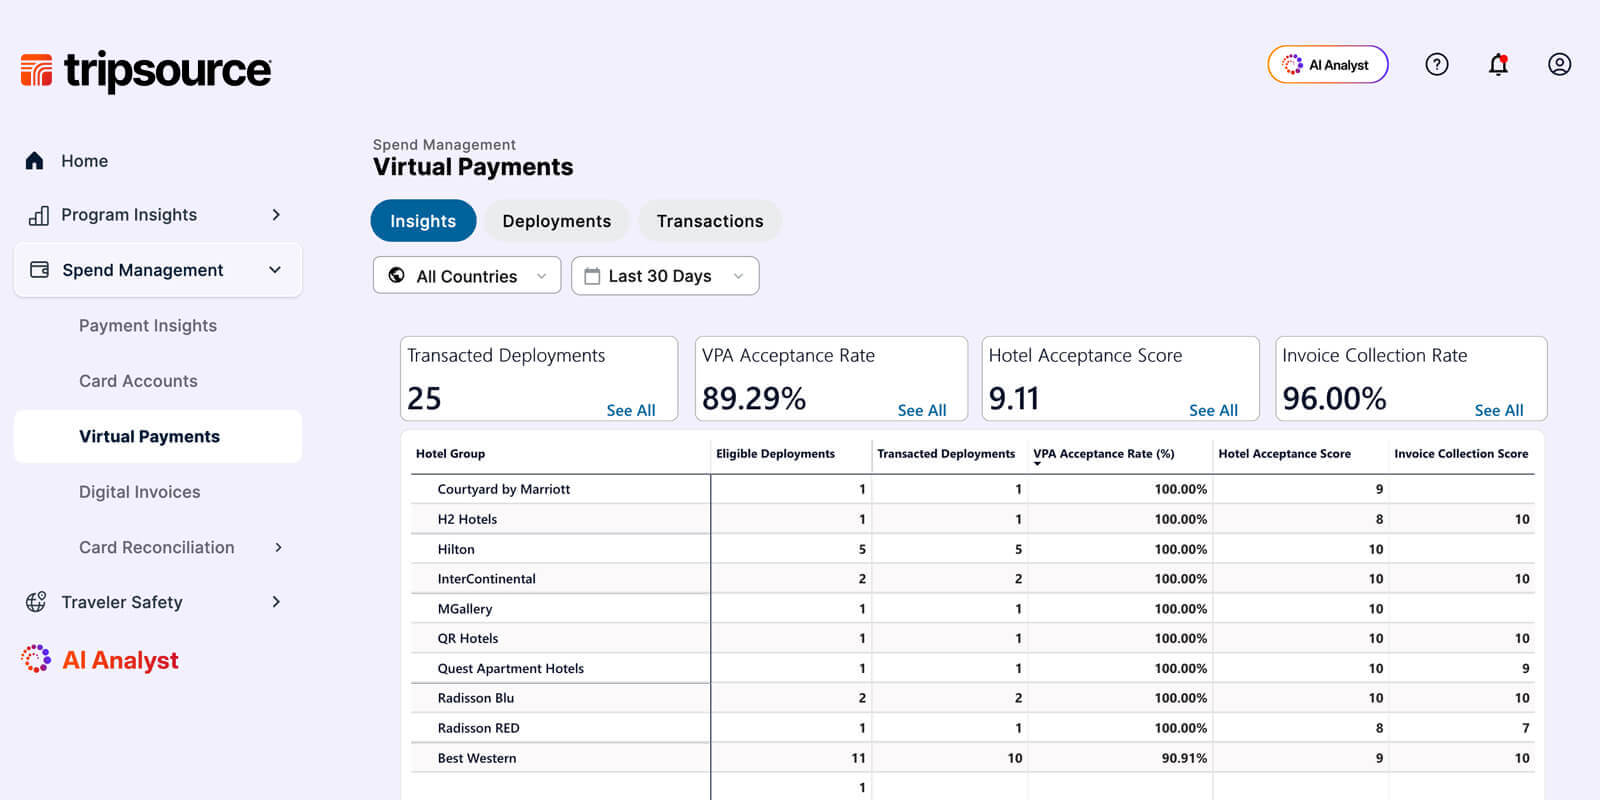Select the Best Western row
The width and height of the screenshot is (1600, 800).
click(973, 758)
